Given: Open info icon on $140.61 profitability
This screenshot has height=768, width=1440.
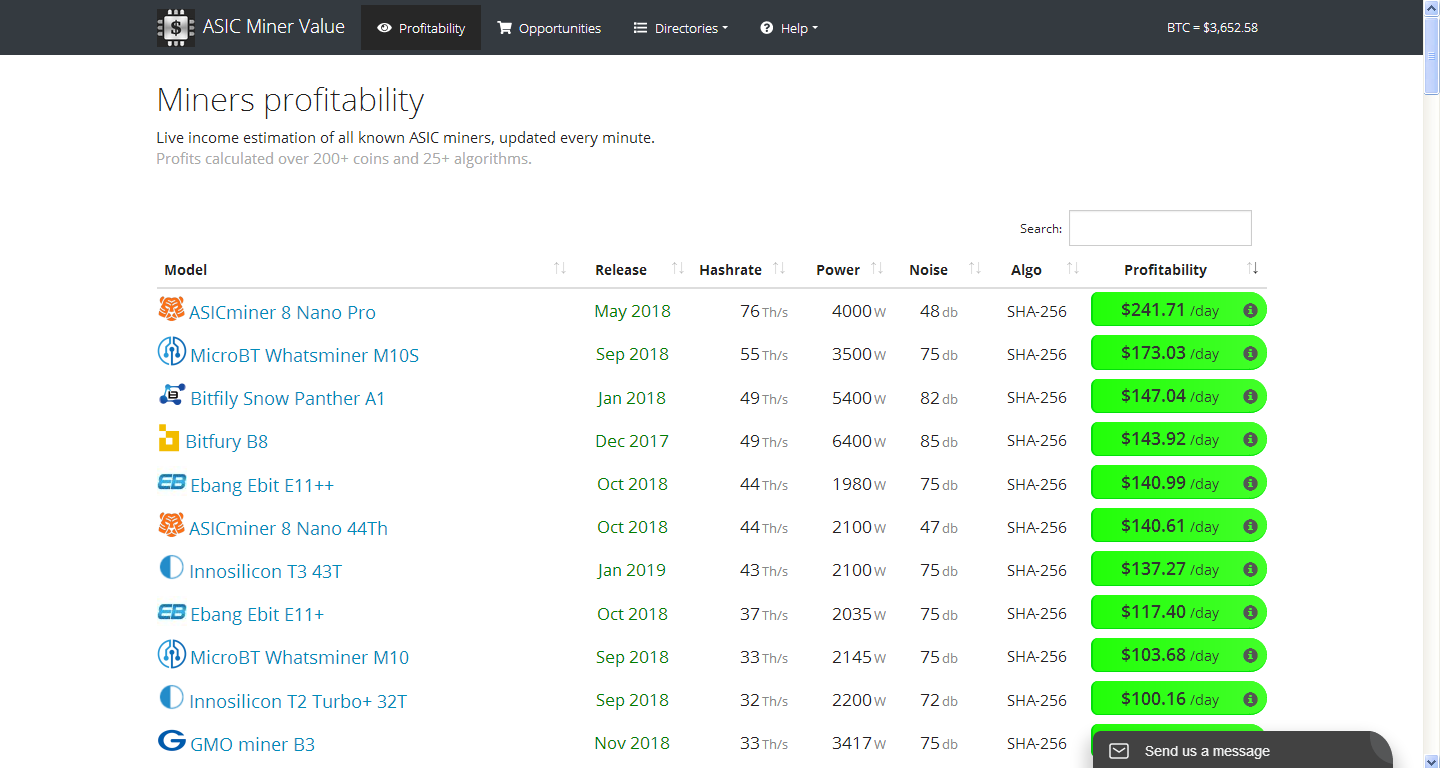Looking at the screenshot, I should [1250, 526].
